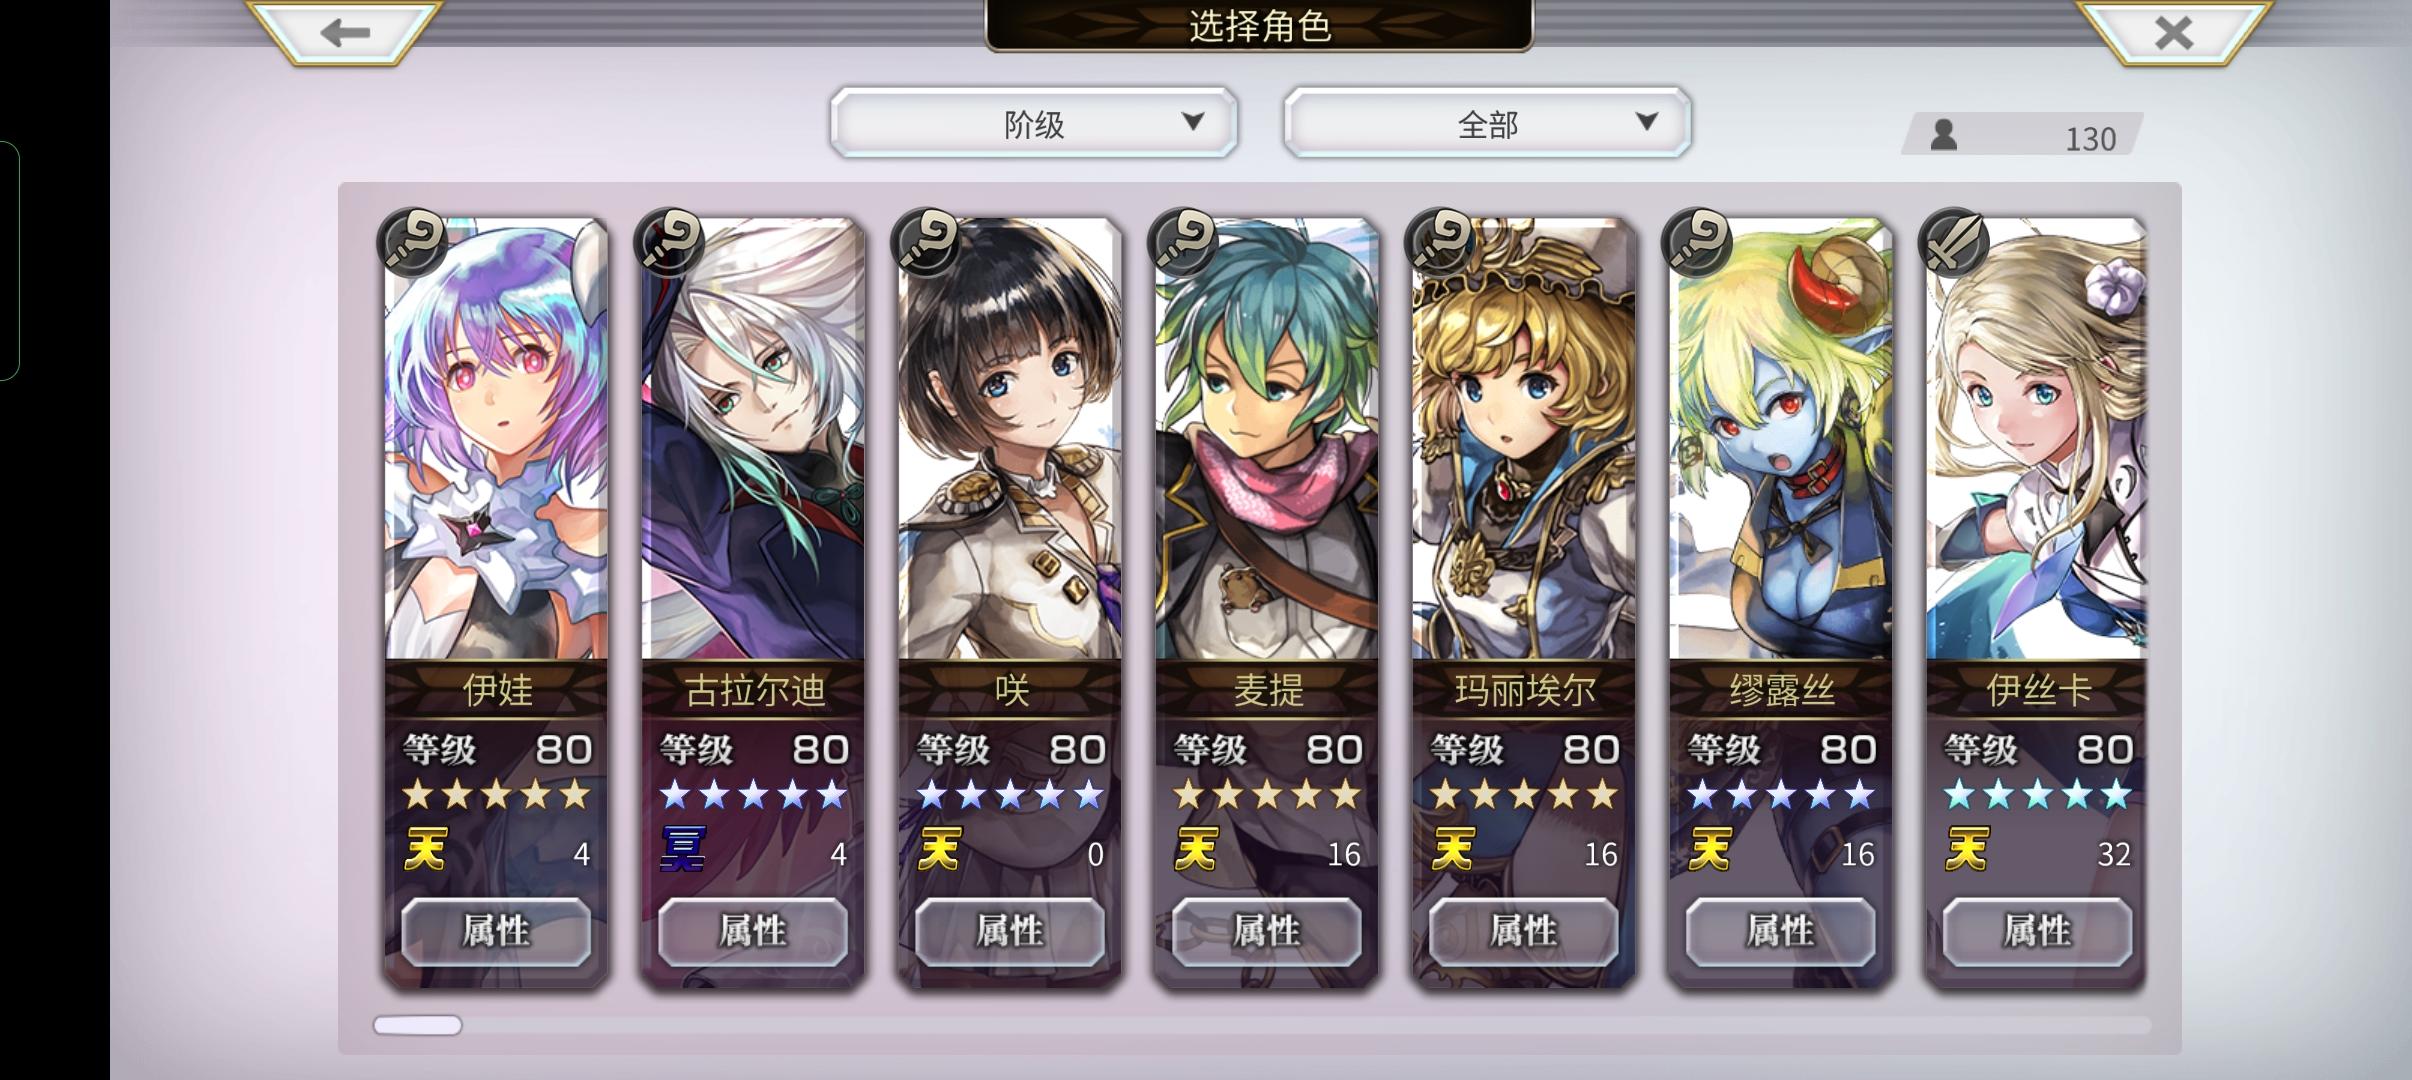Click staff weapon icon on 伊娃 card
The width and height of the screenshot is (2412, 1080).
click(412, 242)
